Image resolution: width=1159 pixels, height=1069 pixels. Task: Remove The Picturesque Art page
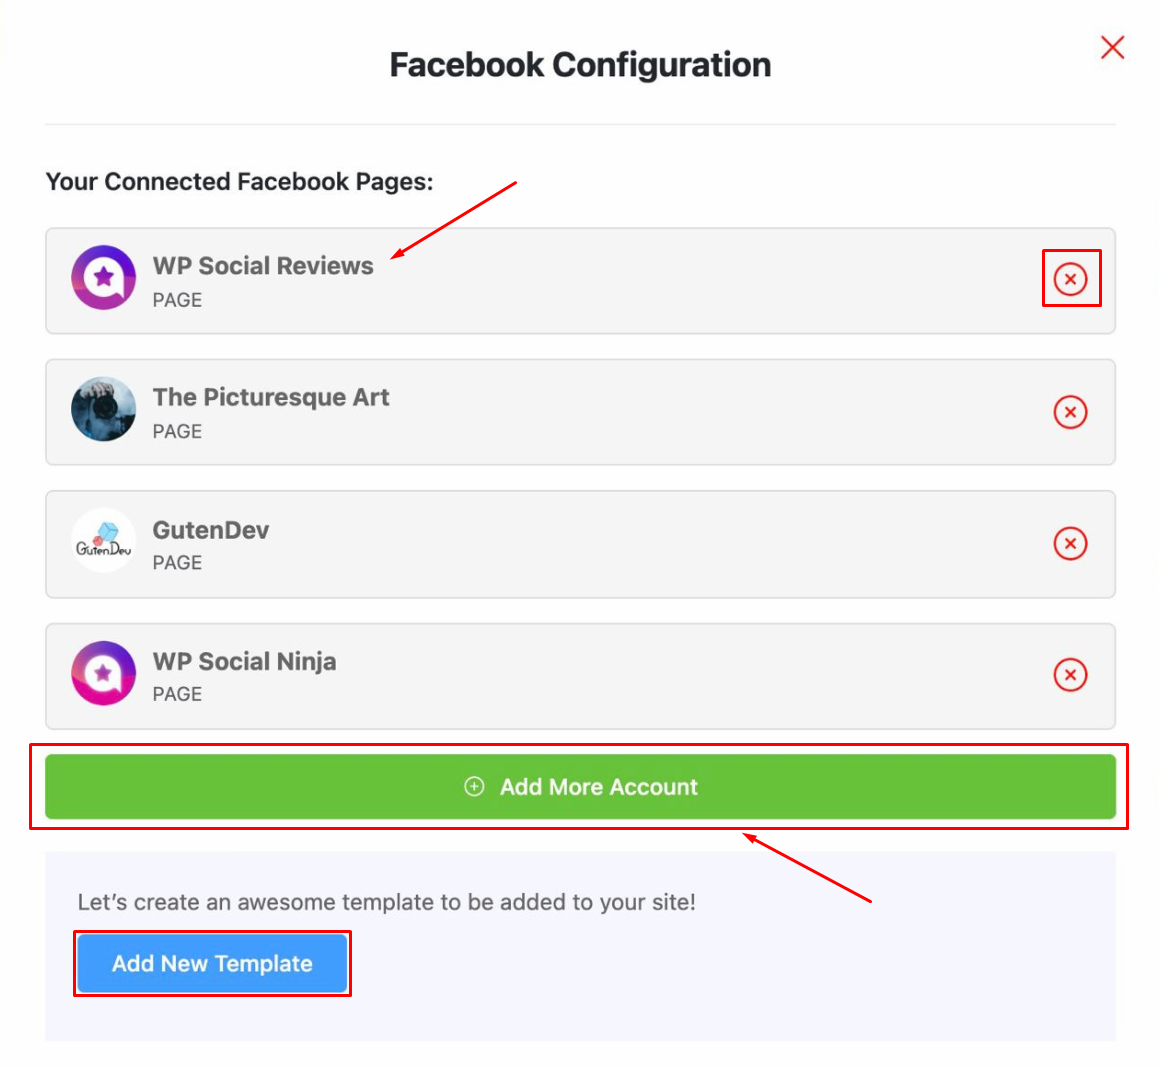1070,412
